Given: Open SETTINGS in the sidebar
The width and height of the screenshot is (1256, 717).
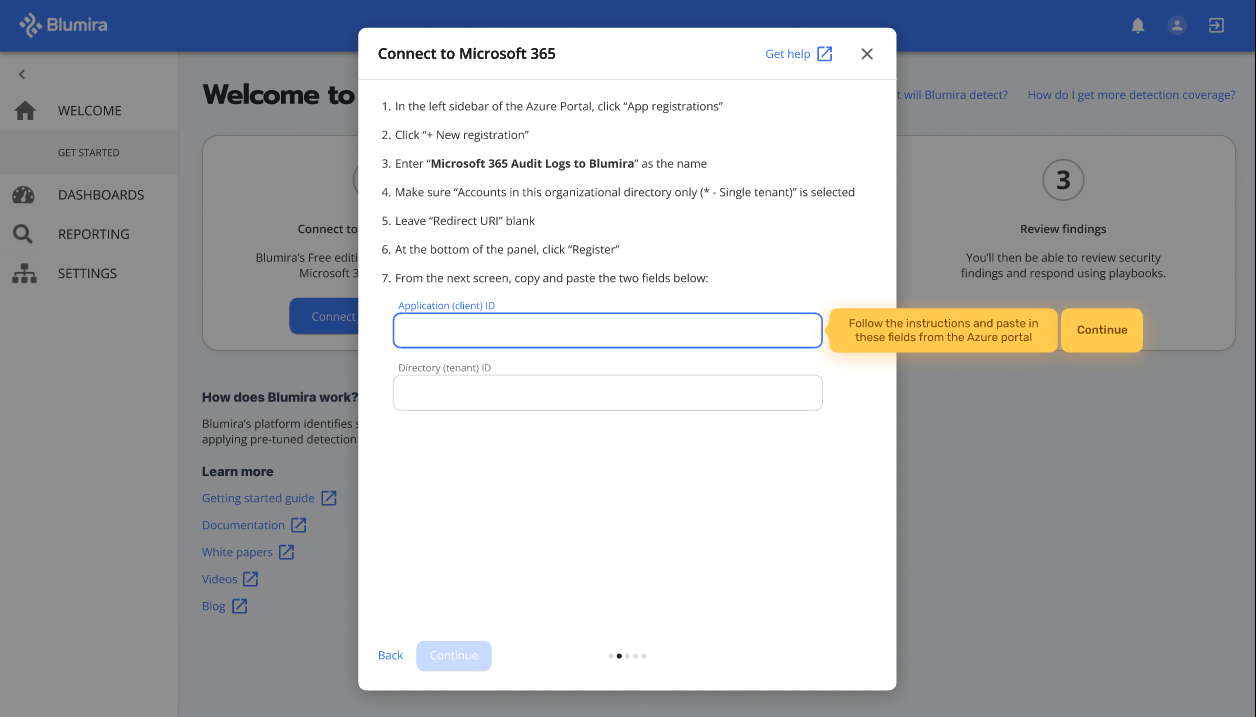Looking at the screenshot, I should (x=88, y=273).
